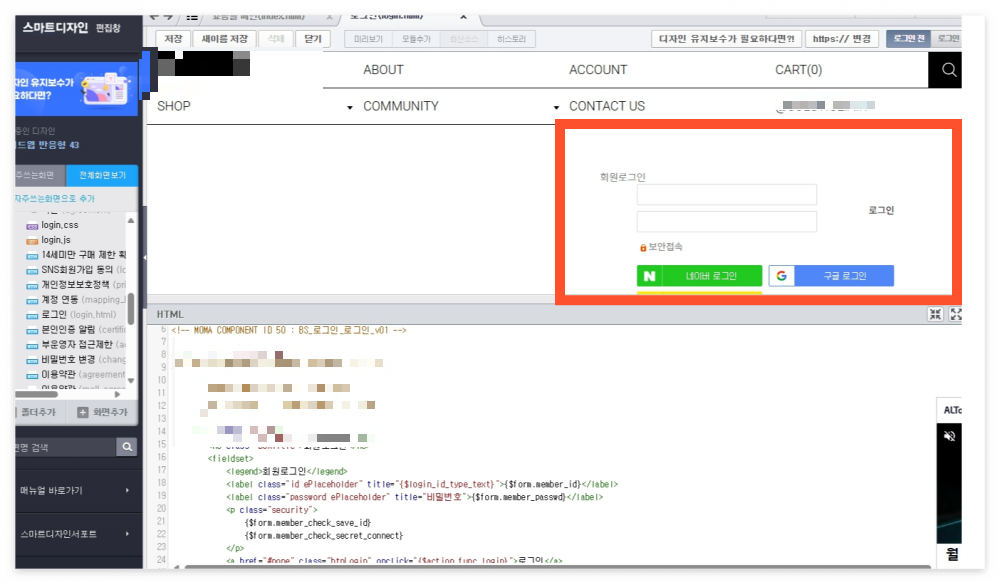
Task: Click CART(0) in site navigation
Action: (798, 70)
